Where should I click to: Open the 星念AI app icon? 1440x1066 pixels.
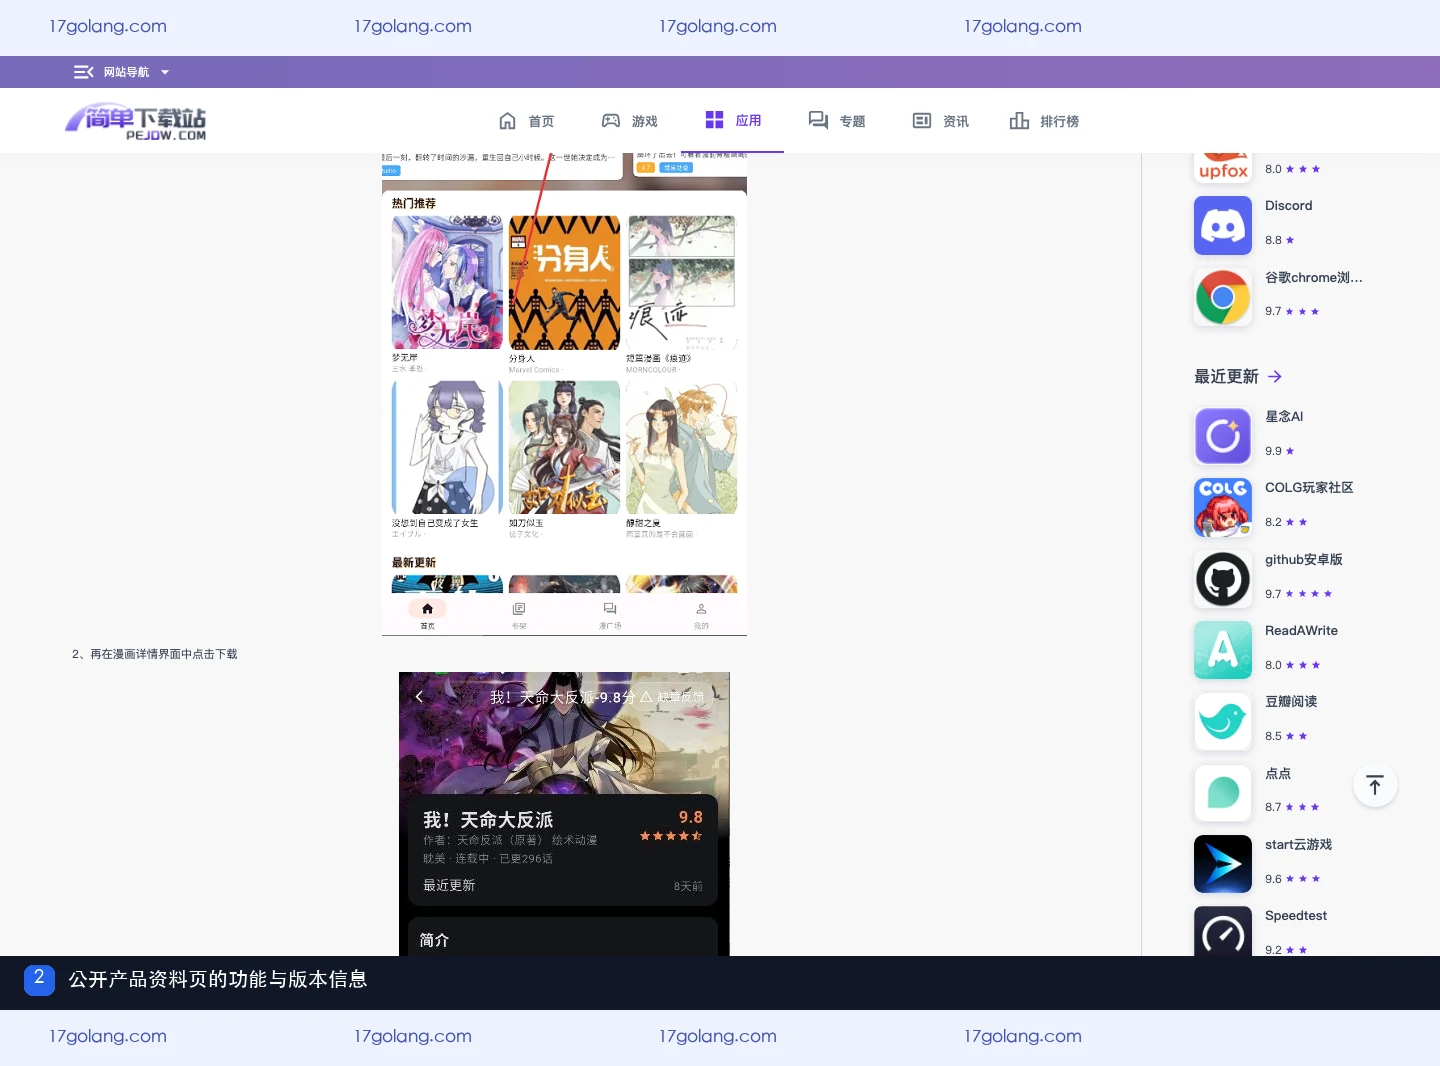[1222, 436]
